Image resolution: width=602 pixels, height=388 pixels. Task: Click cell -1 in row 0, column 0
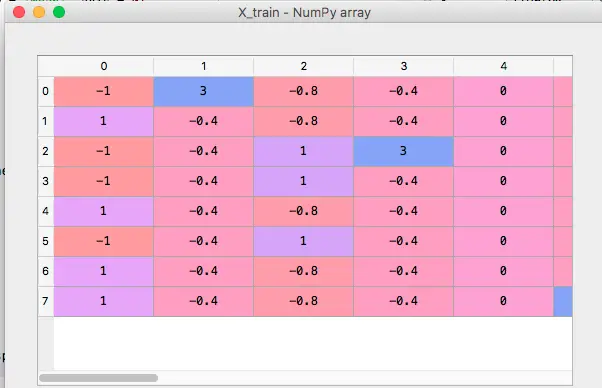[x=104, y=91]
